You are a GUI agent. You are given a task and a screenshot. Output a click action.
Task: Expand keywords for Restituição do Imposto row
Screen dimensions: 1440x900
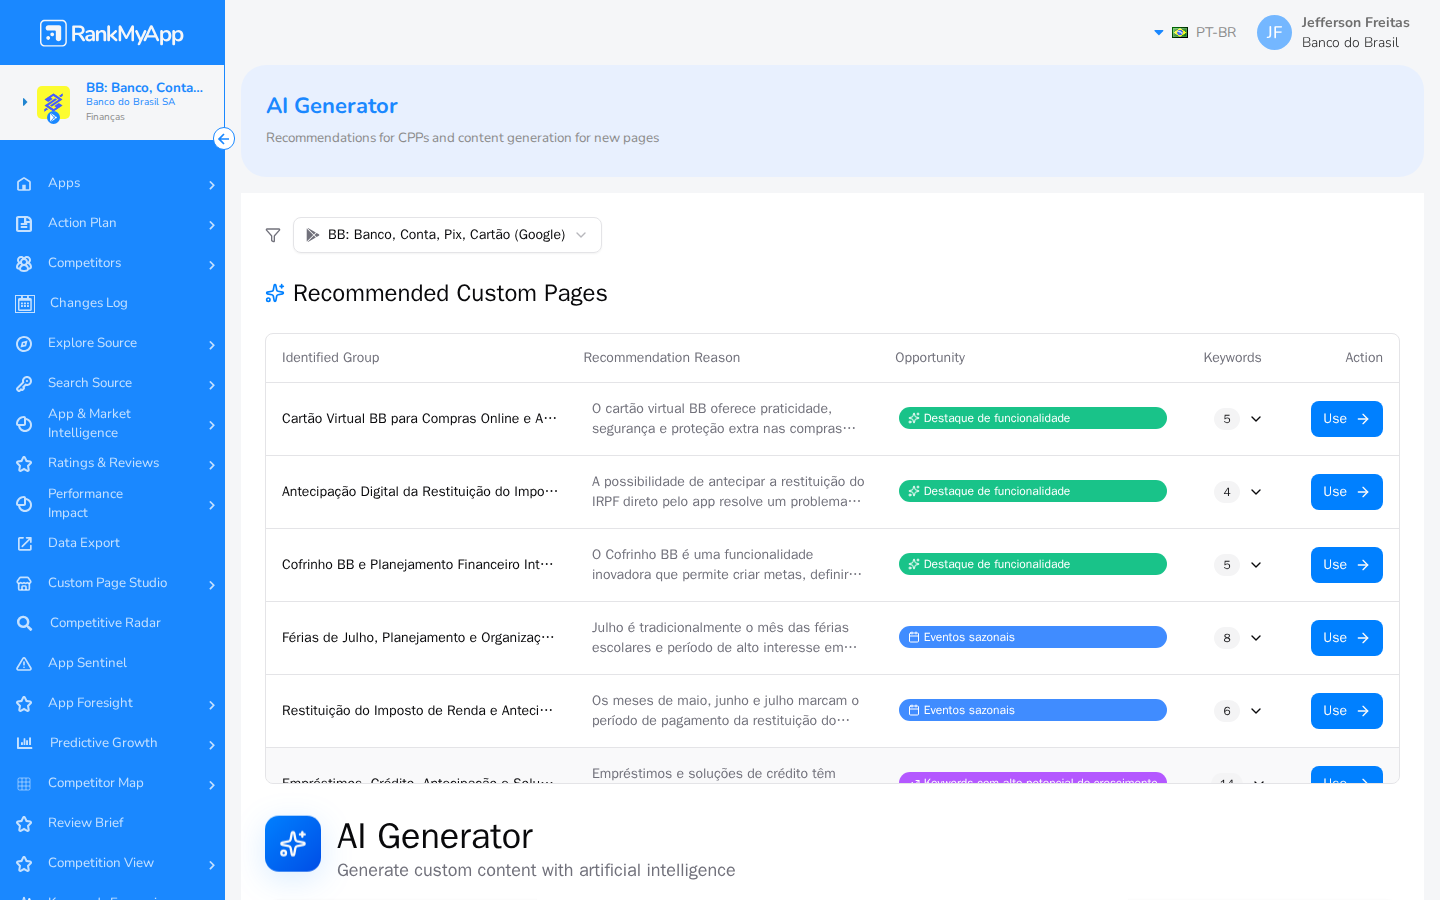[x=1256, y=711]
